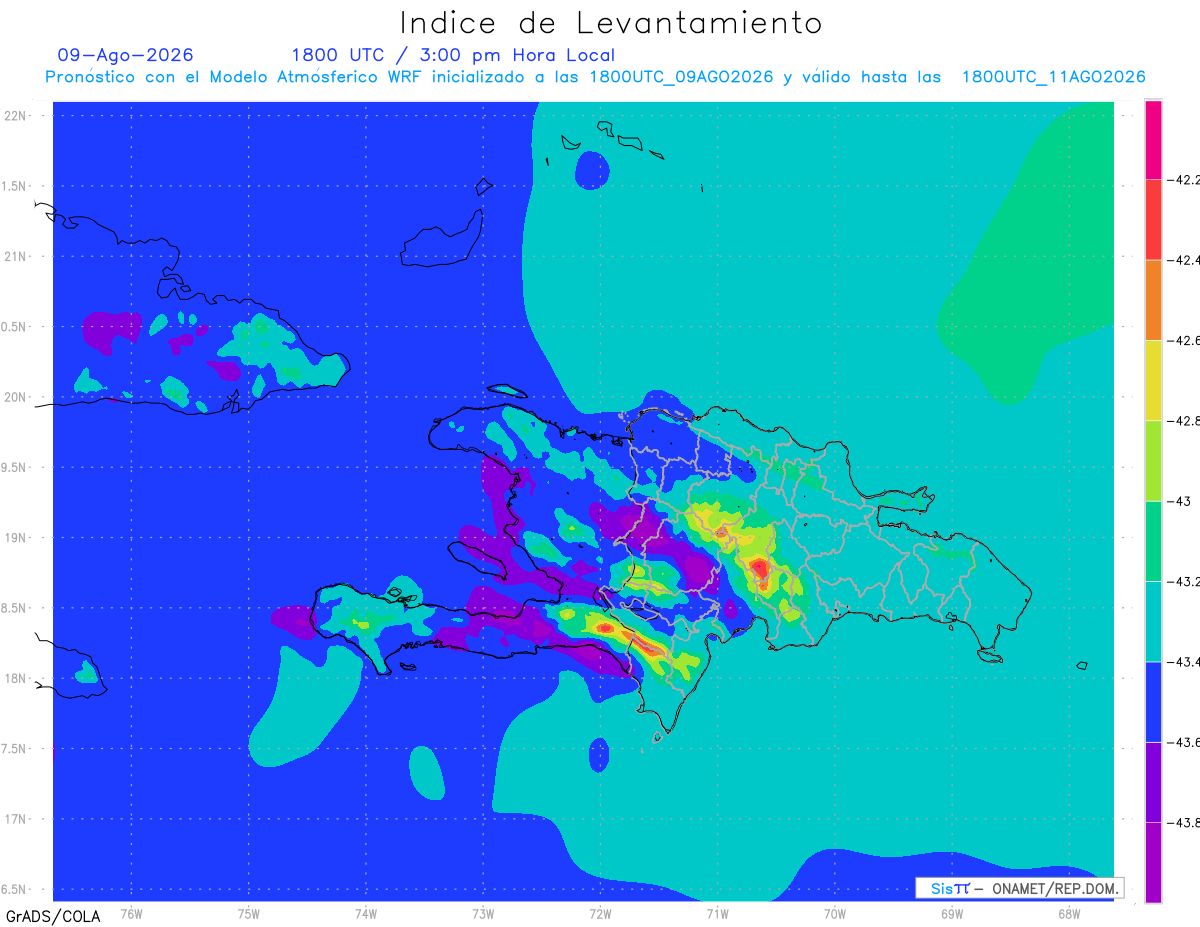Click legend value '-42.8'
This screenshot has height=927, width=1200.
[1183, 421]
